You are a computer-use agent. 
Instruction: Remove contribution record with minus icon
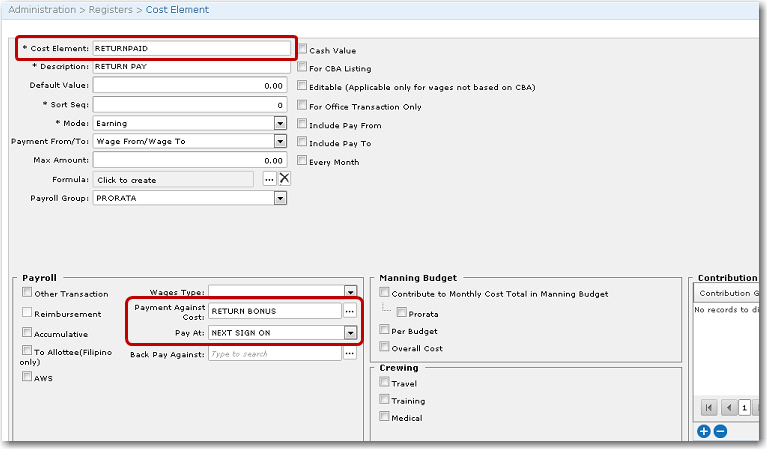720,431
